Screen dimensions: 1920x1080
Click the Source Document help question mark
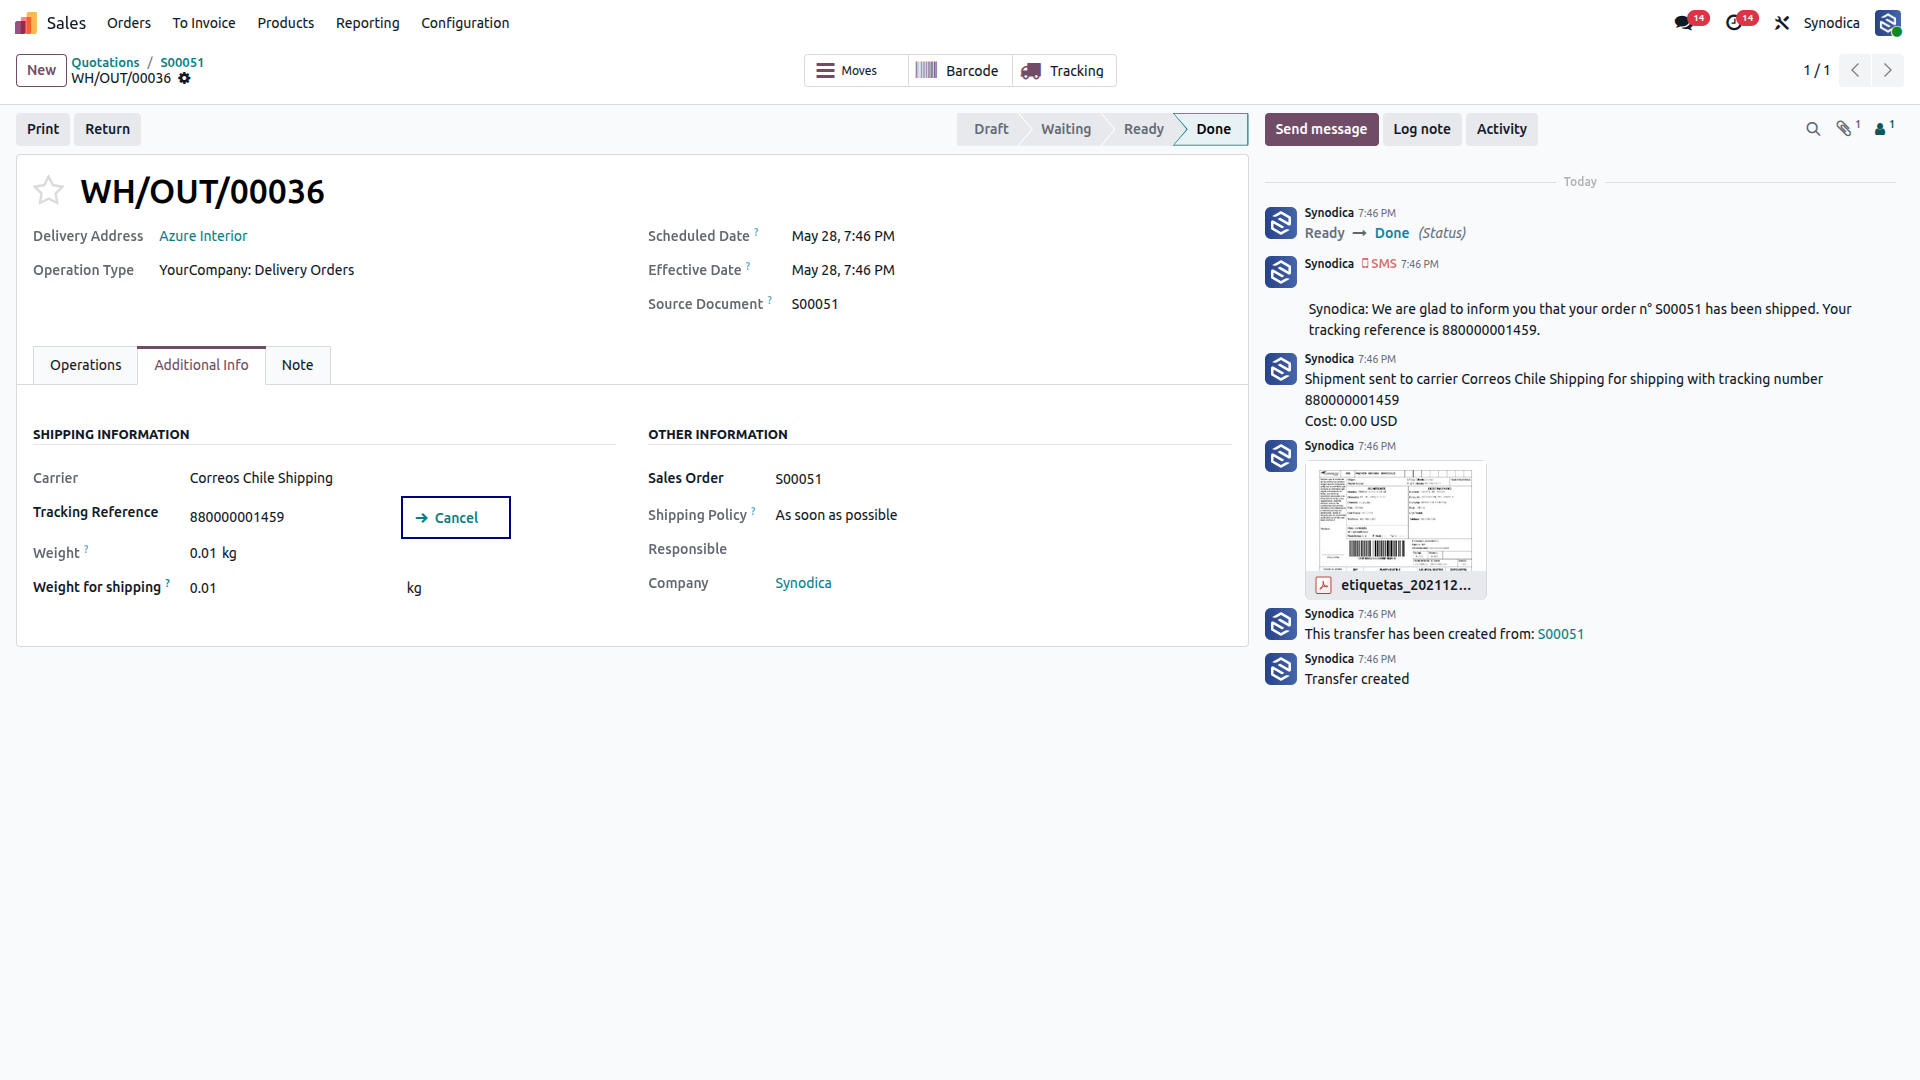click(770, 300)
